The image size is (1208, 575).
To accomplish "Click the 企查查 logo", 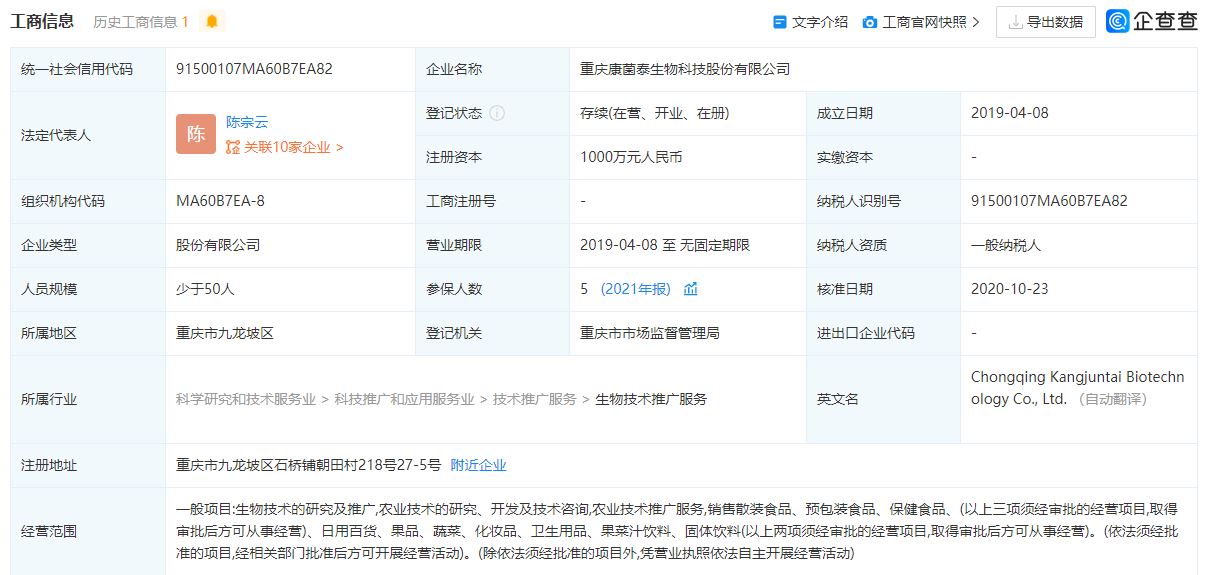I will coord(1151,21).
